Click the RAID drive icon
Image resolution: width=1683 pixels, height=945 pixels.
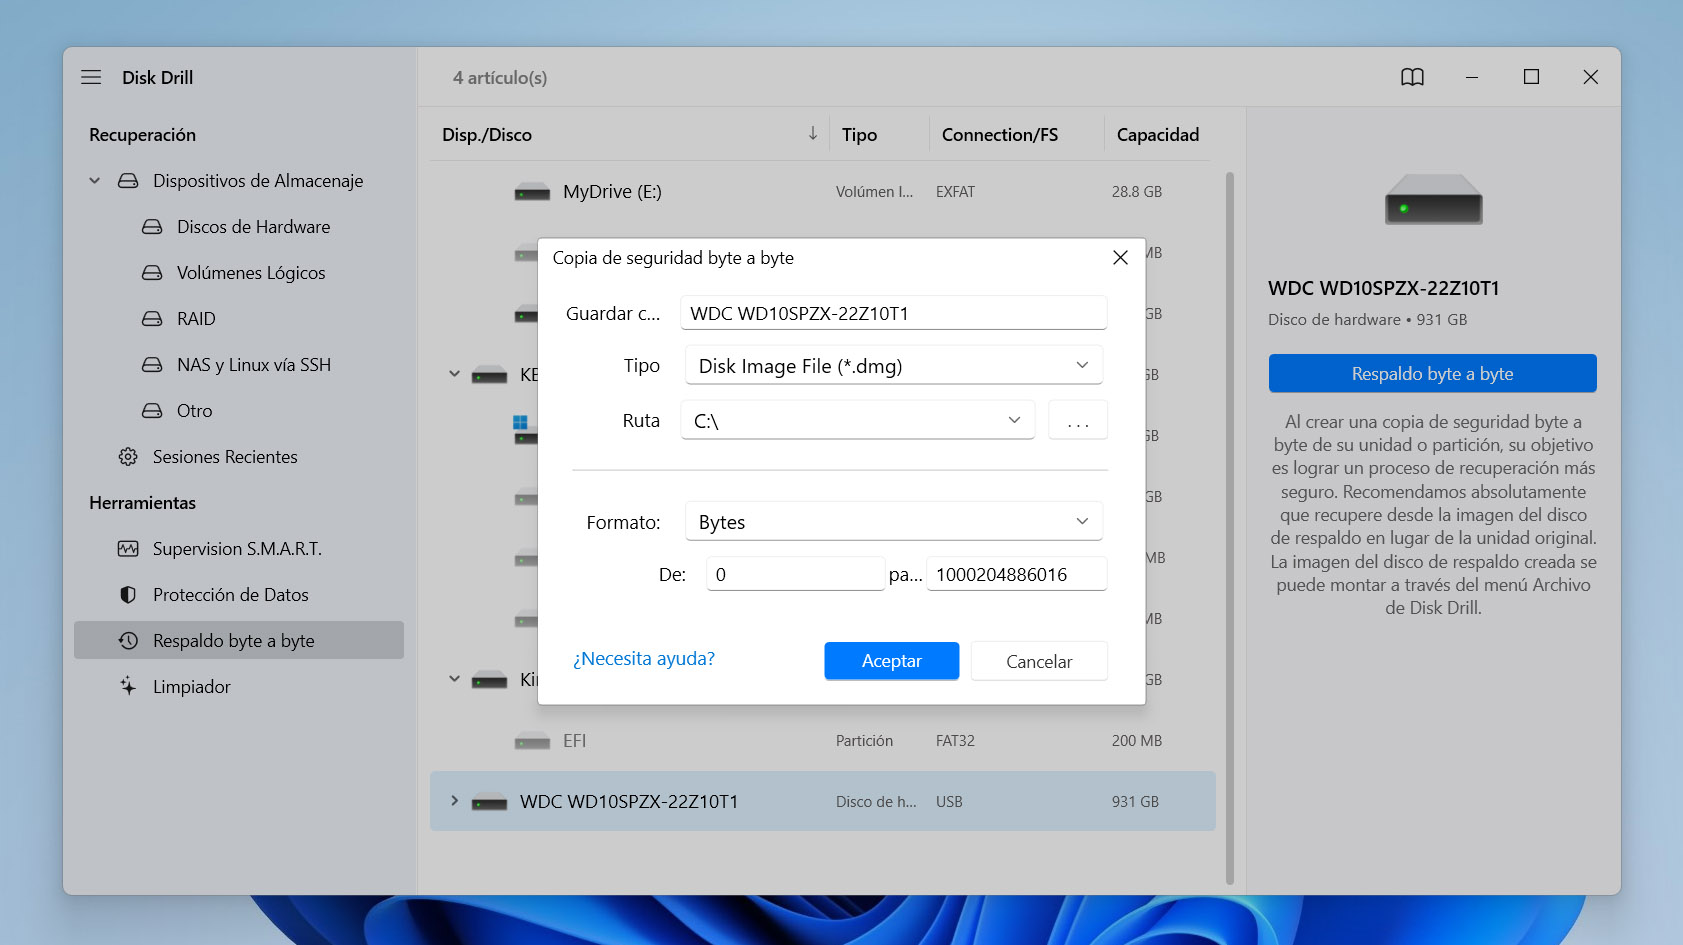pyautogui.click(x=152, y=319)
